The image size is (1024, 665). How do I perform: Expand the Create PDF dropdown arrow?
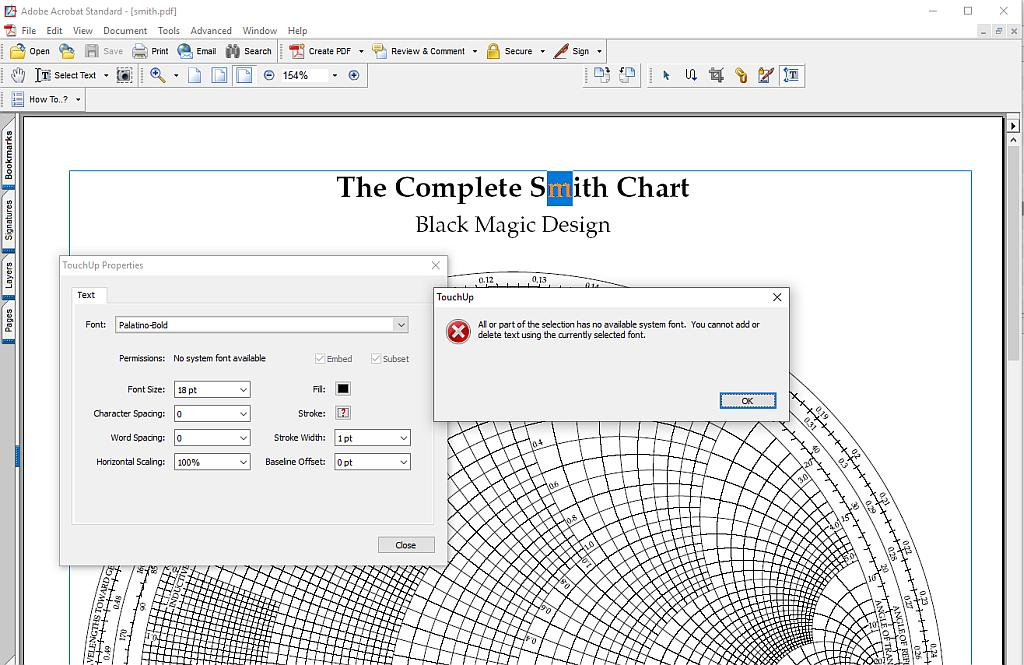[361, 51]
